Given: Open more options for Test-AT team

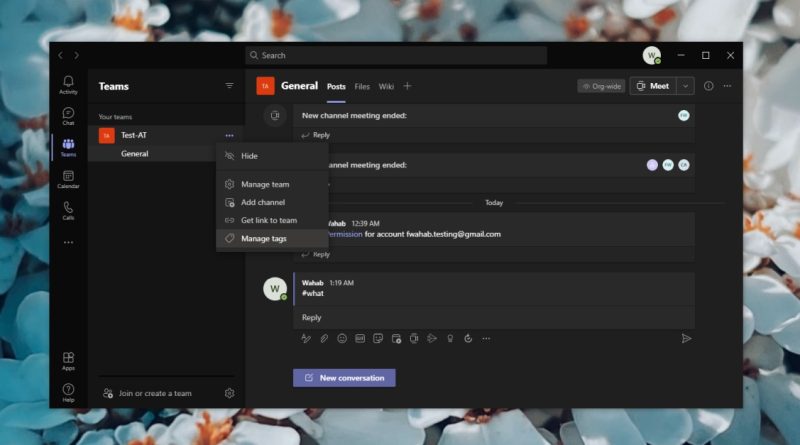Looking at the screenshot, I should pyautogui.click(x=230, y=135).
